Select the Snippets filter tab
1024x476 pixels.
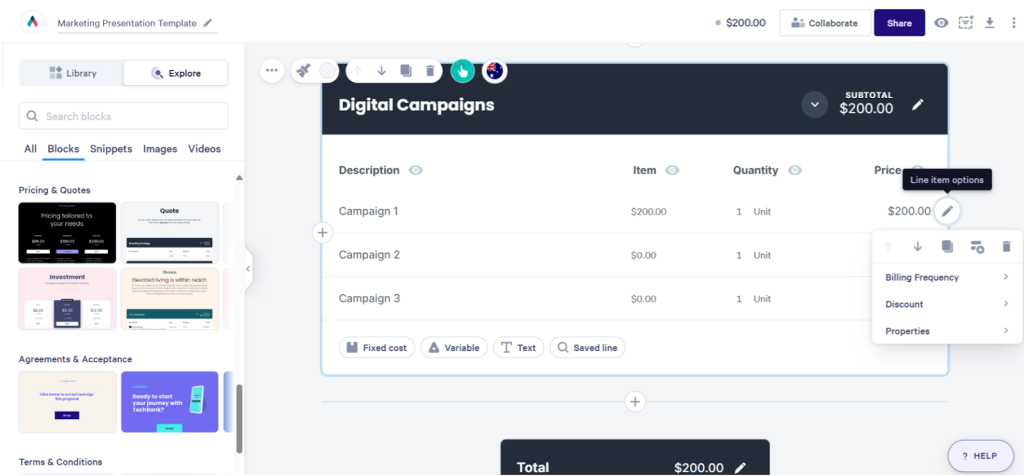(x=111, y=149)
